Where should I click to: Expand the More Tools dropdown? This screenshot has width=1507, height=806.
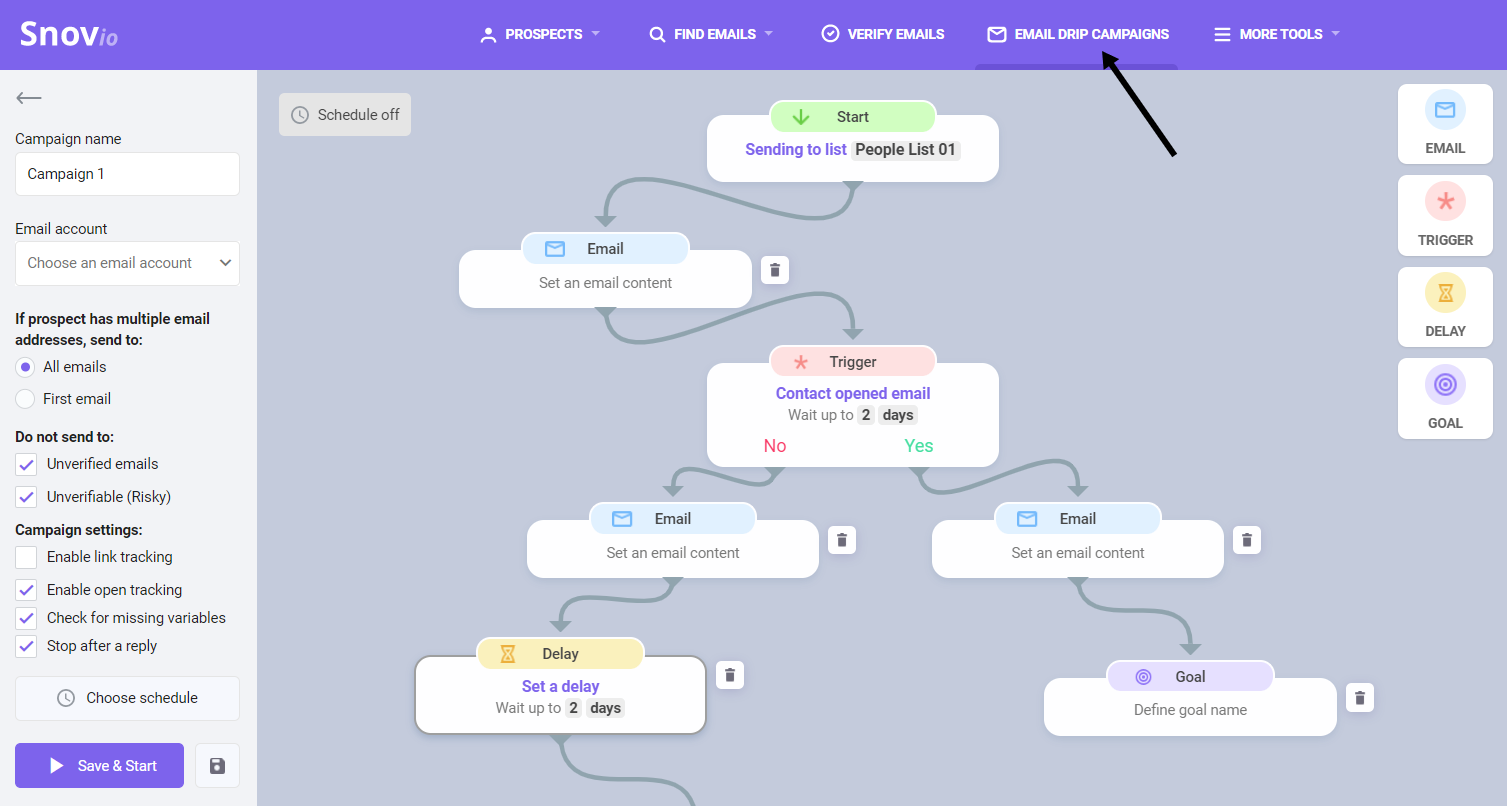tap(1277, 34)
